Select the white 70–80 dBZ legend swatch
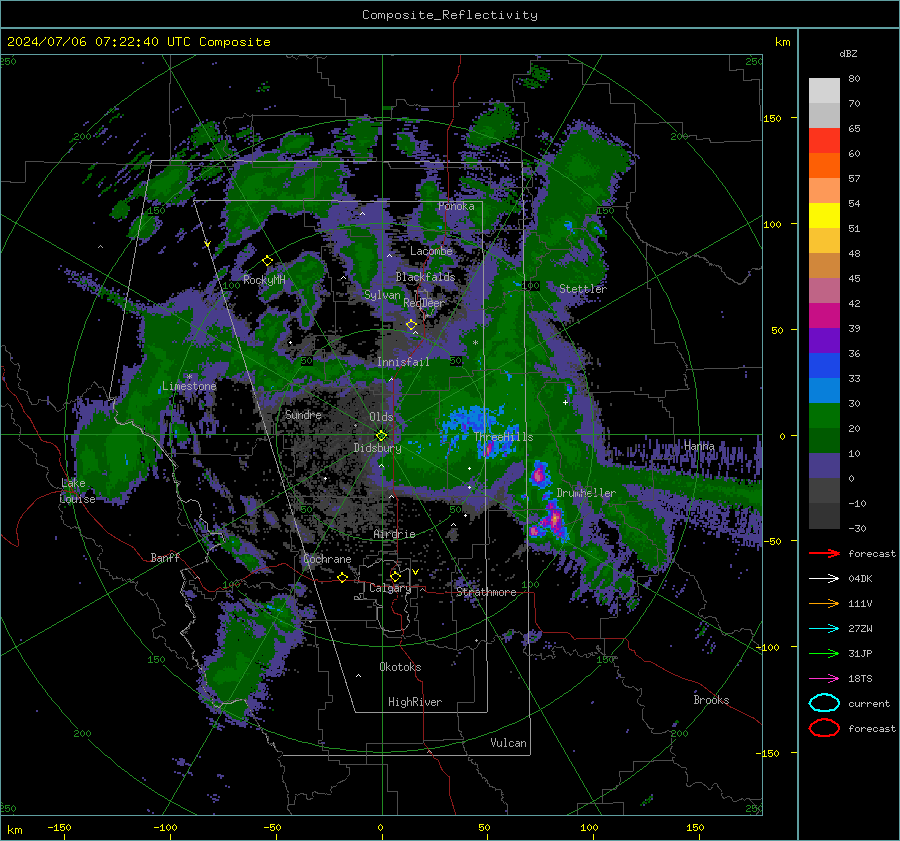The width and height of the screenshot is (900, 841). (x=824, y=90)
